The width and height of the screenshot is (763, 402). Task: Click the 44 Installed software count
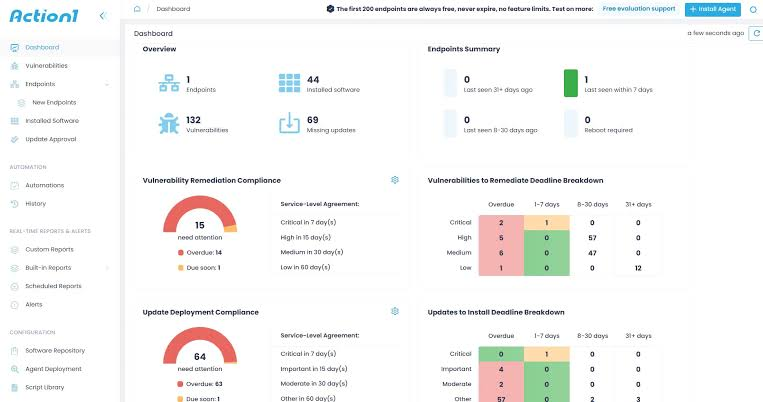point(313,79)
